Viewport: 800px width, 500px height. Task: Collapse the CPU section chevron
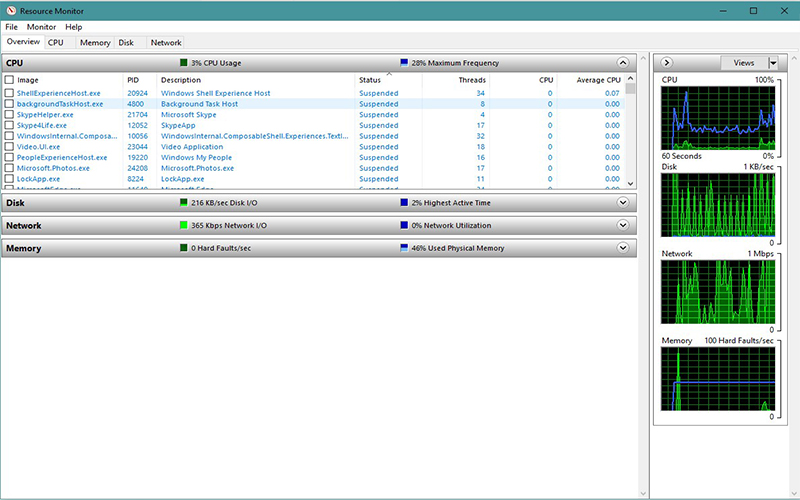click(x=622, y=63)
